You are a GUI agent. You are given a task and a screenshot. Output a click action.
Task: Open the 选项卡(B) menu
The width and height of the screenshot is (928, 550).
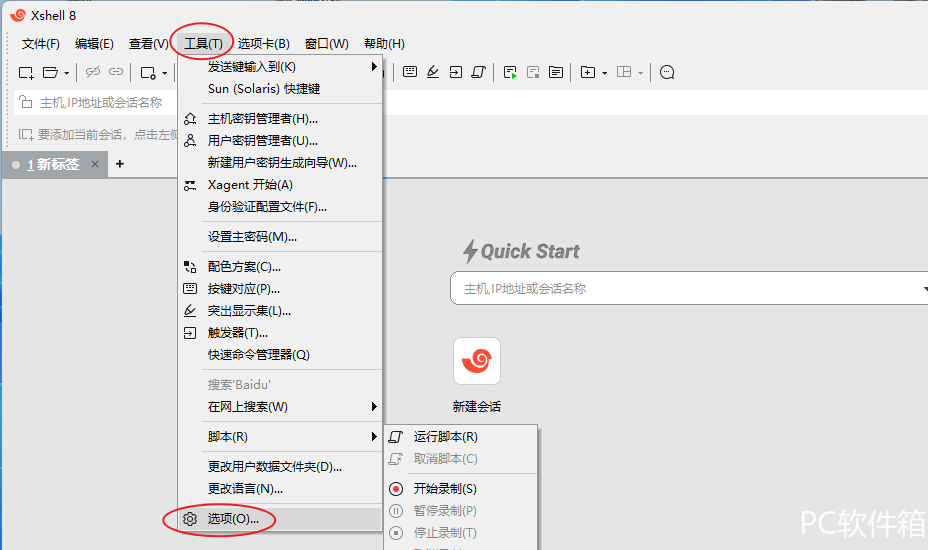tap(263, 44)
